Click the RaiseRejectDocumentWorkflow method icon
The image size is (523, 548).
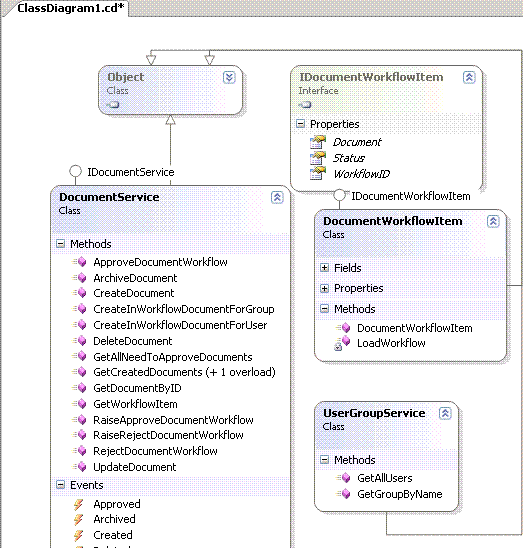(79, 435)
